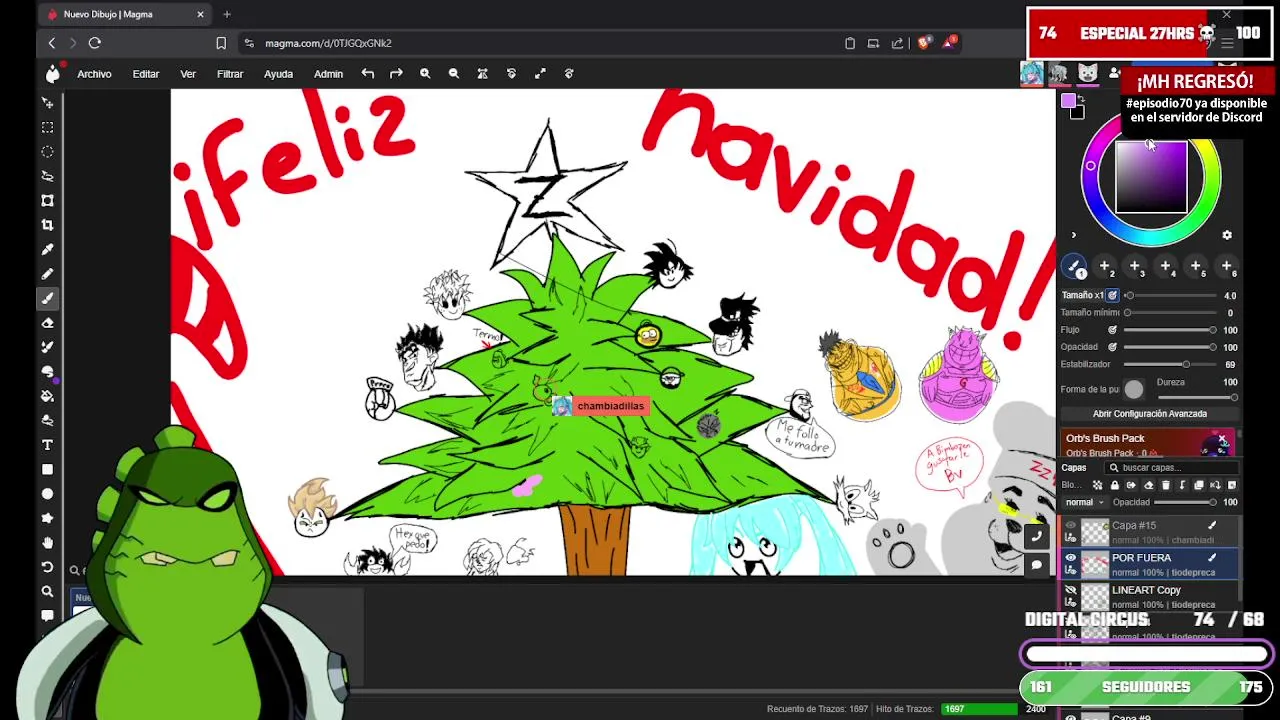This screenshot has width=1280, height=720.
Task: Open a new browser tab
Action: pos(227,14)
